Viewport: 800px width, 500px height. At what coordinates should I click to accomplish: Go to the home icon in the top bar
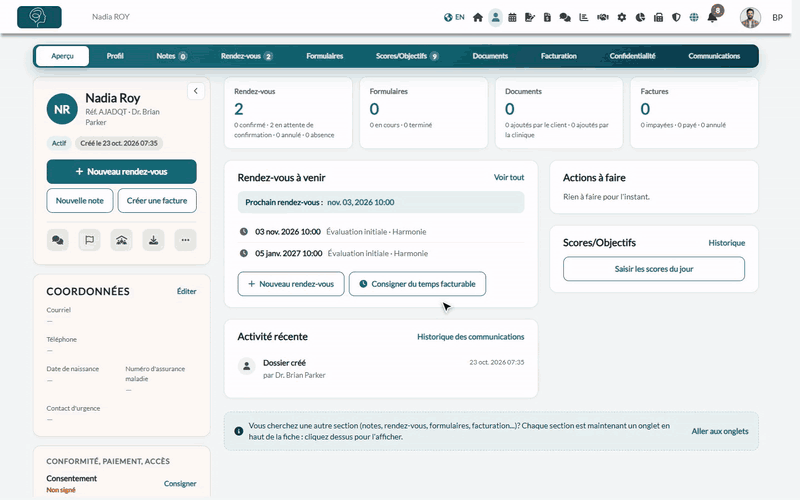[478, 17]
